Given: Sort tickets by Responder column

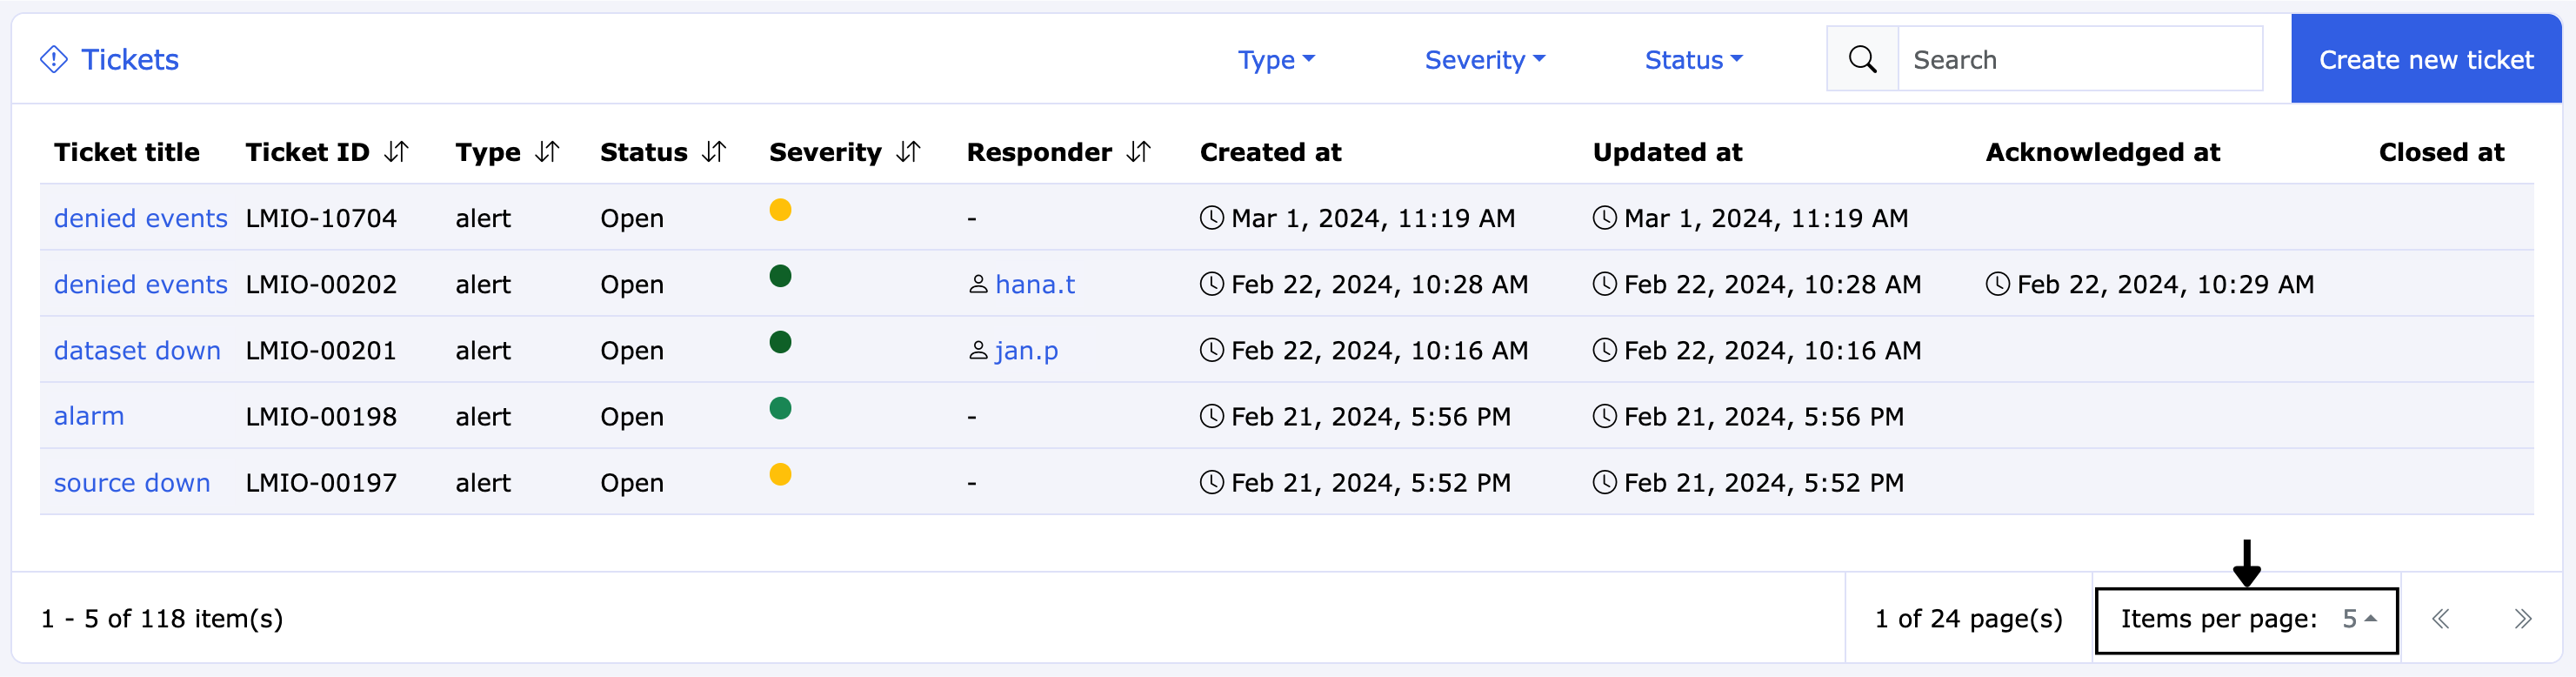Looking at the screenshot, I should click(1139, 152).
